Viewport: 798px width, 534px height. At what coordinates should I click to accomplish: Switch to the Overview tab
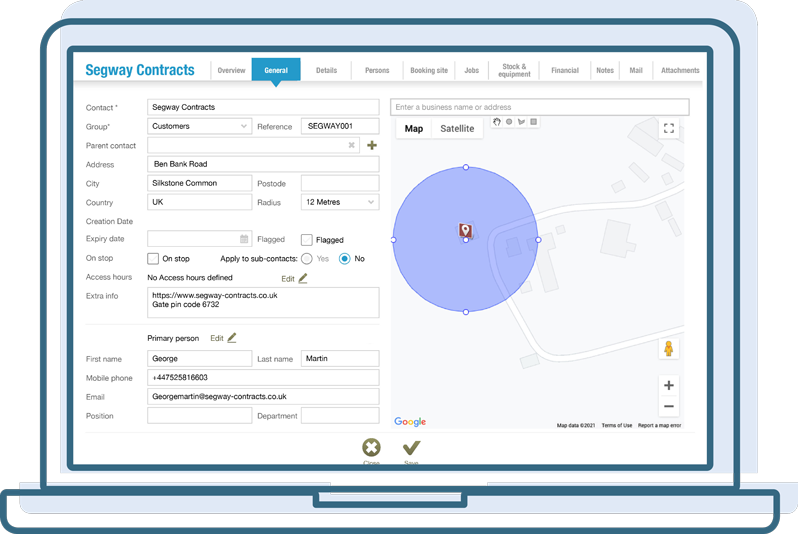(x=232, y=70)
